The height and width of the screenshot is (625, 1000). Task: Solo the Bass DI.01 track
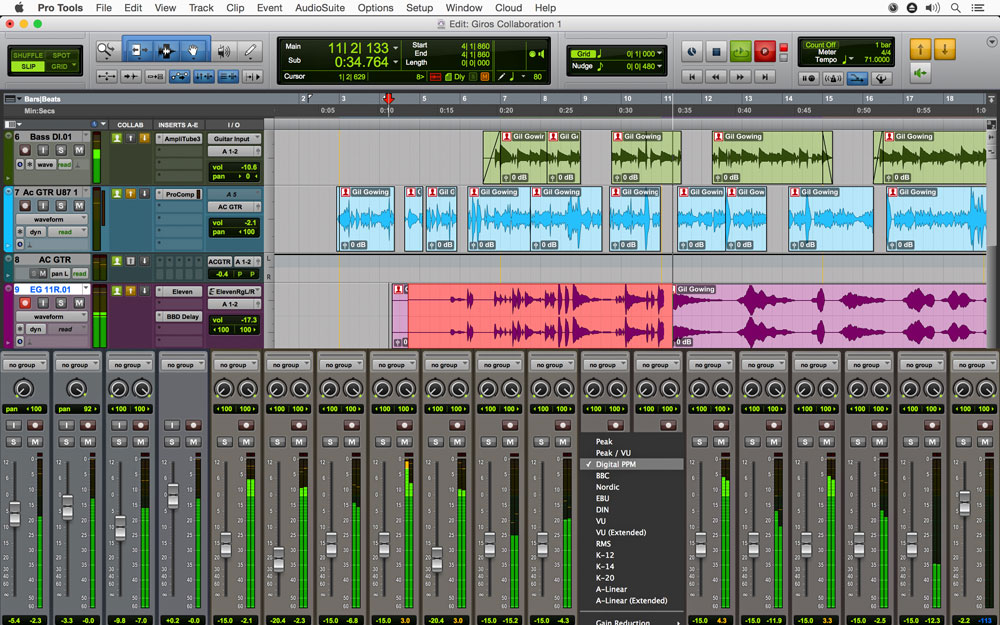pyautogui.click(x=61, y=150)
